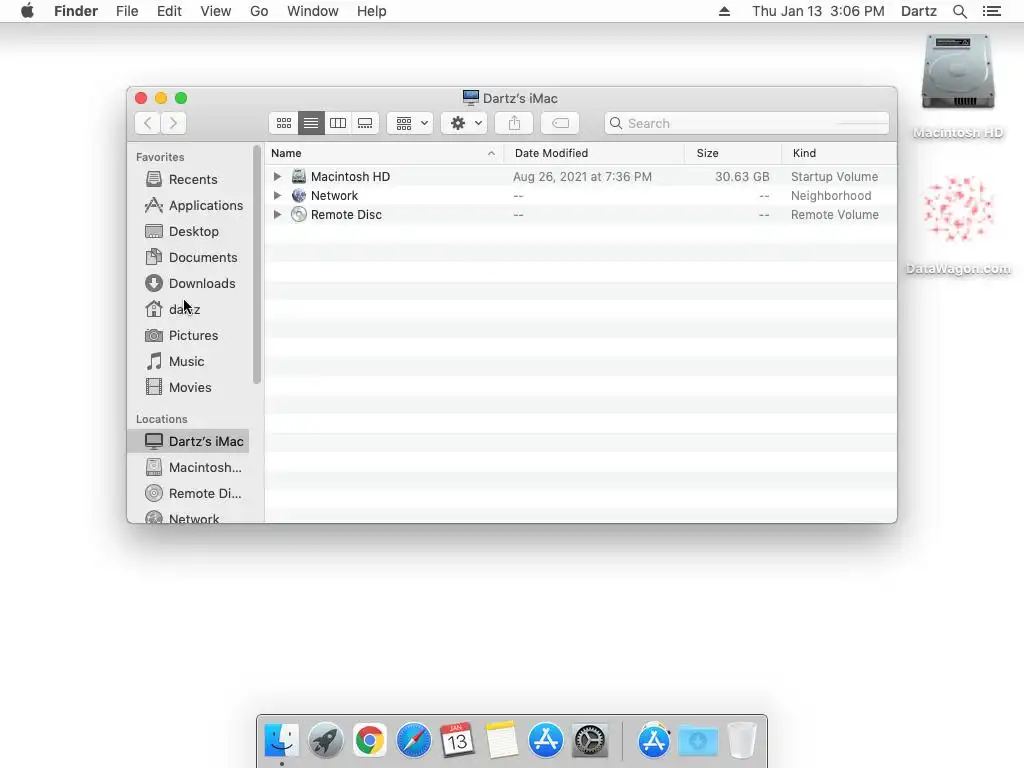Click the Applications folder stack in the Dock
Screen dimensions: 1024x768
[x=654, y=740]
